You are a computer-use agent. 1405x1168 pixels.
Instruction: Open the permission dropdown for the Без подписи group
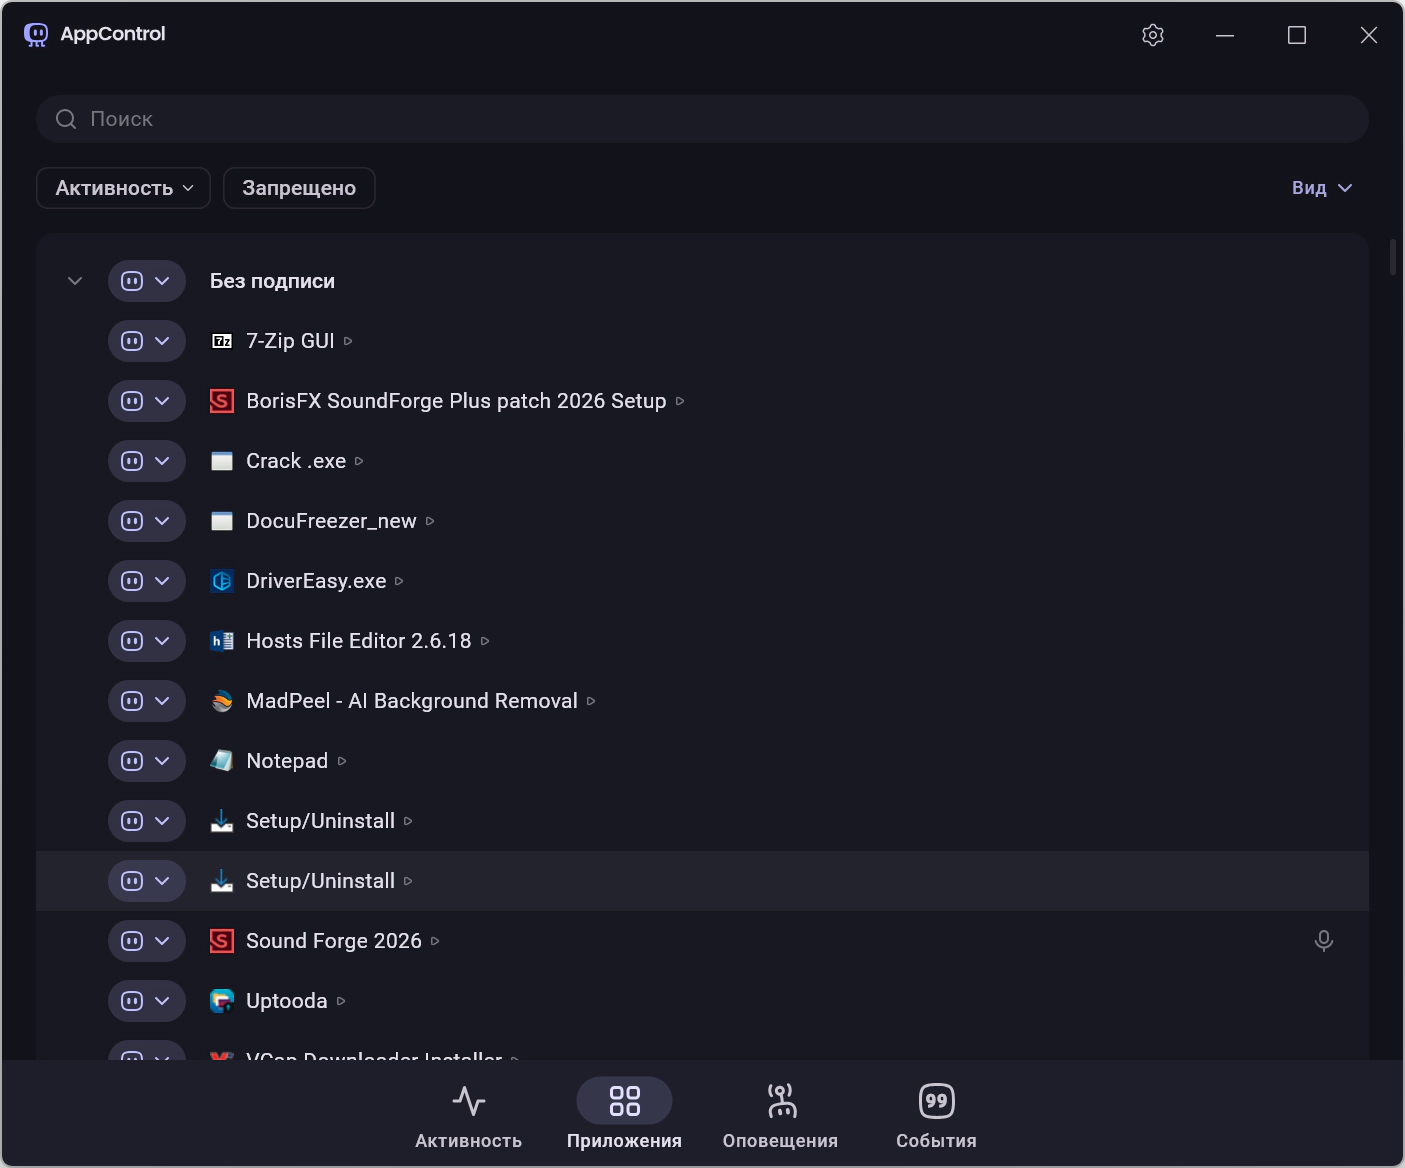tap(147, 281)
